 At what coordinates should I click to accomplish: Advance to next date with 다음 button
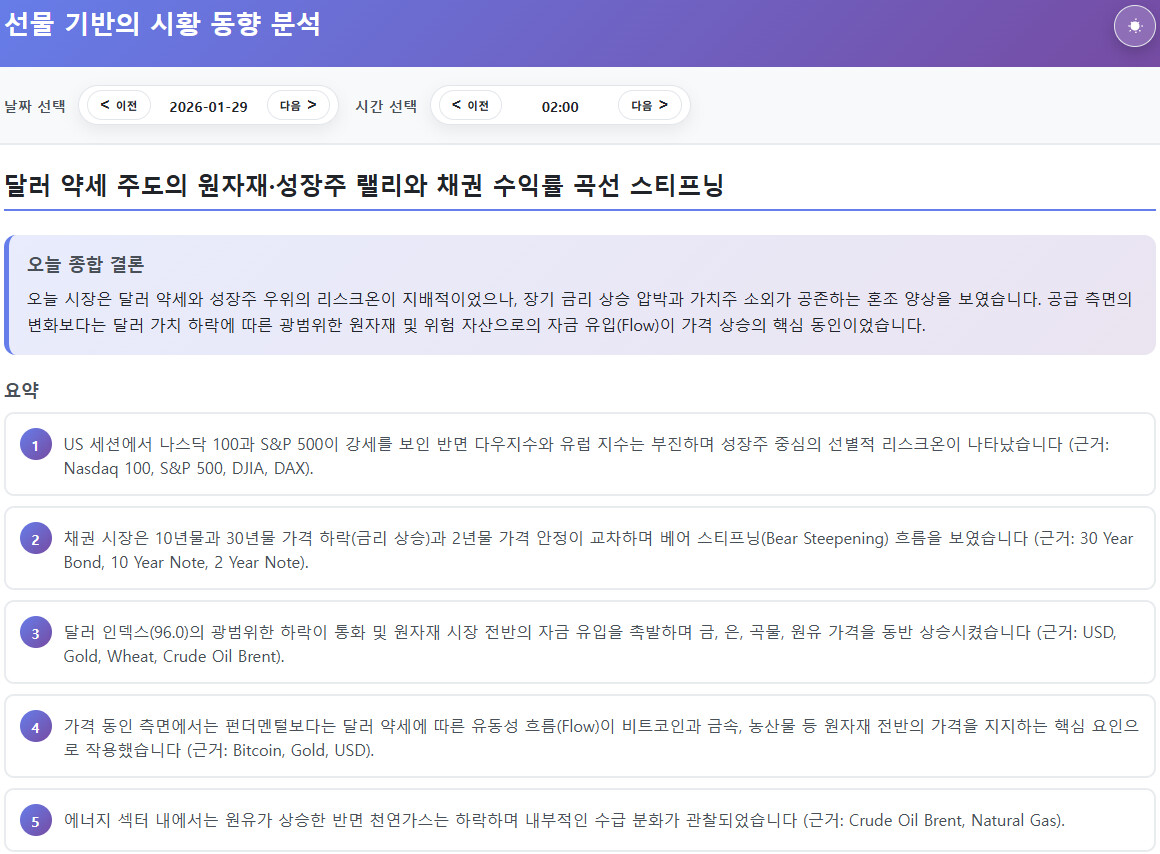[x=298, y=105]
